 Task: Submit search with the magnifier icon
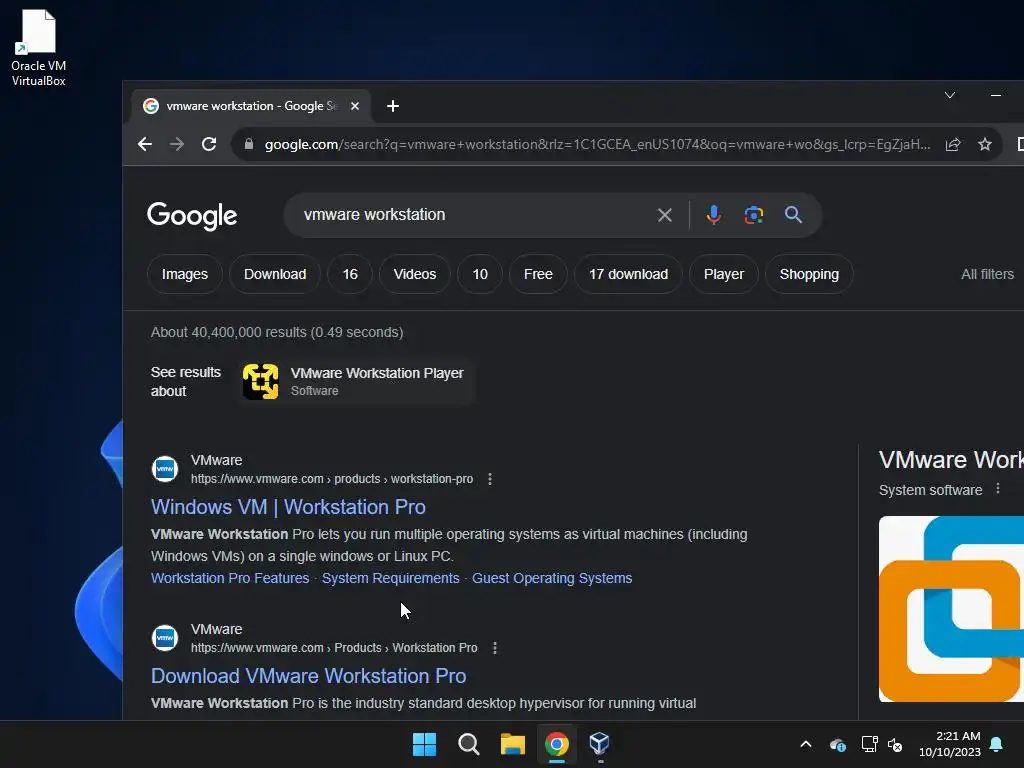[x=793, y=215]
